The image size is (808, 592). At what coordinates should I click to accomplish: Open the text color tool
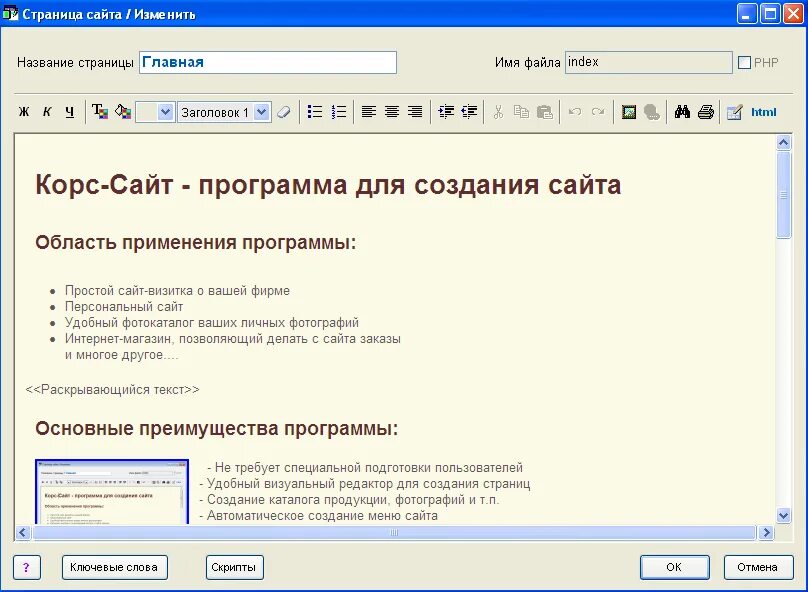[x=100, y=112]
